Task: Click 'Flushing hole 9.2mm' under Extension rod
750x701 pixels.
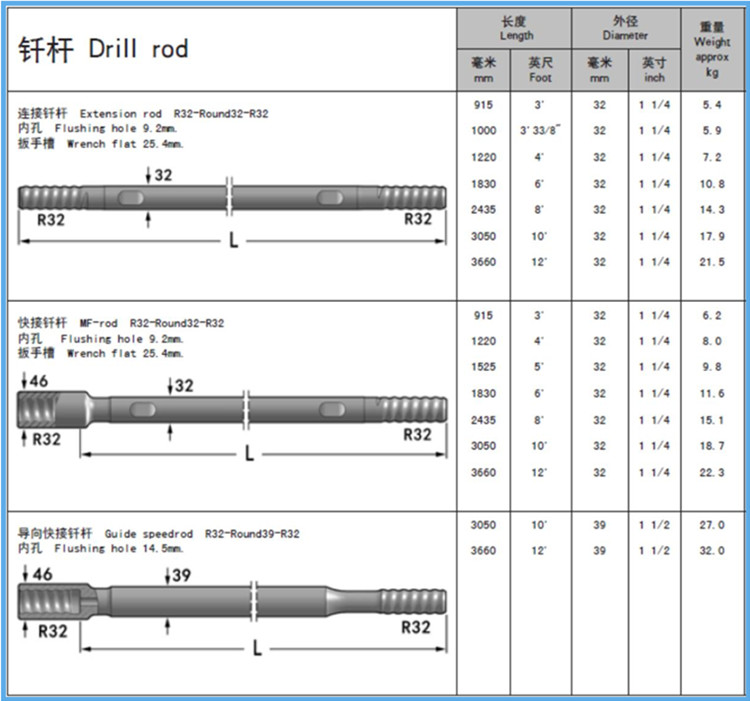Action: pos(116,128)
